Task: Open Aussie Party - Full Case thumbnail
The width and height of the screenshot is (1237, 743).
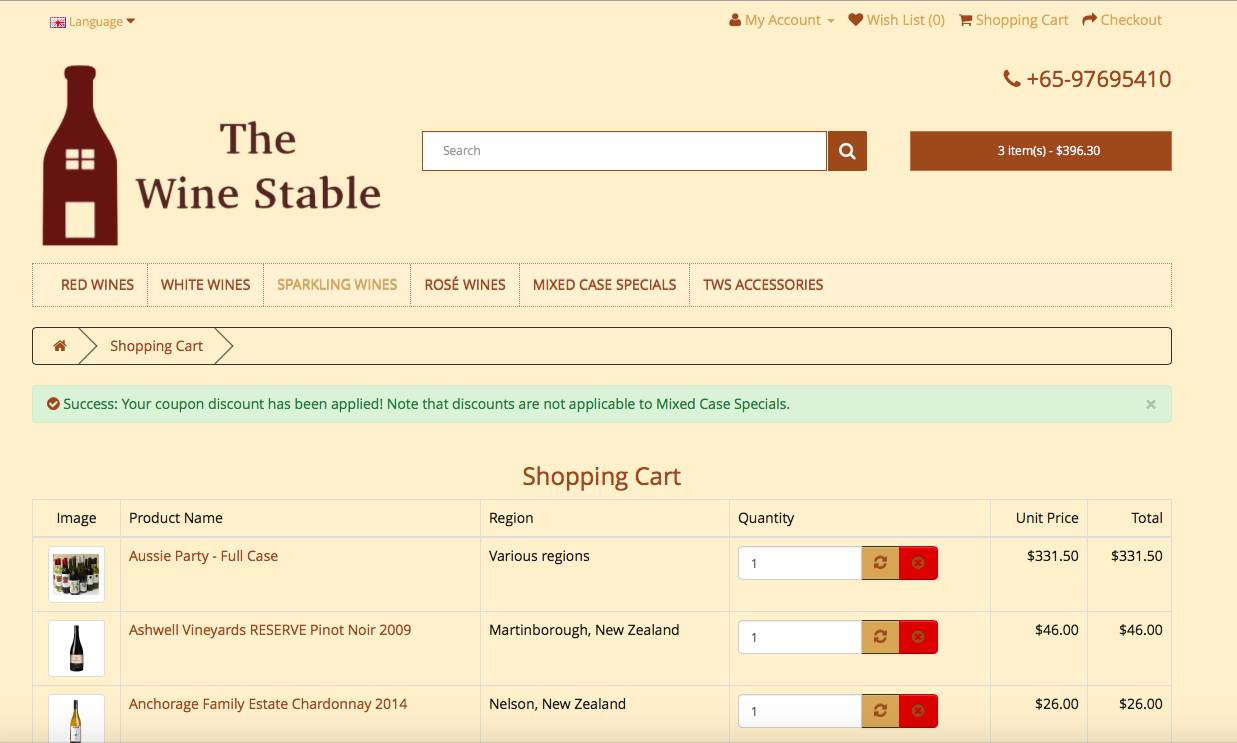Action: (x=76, y=574)
